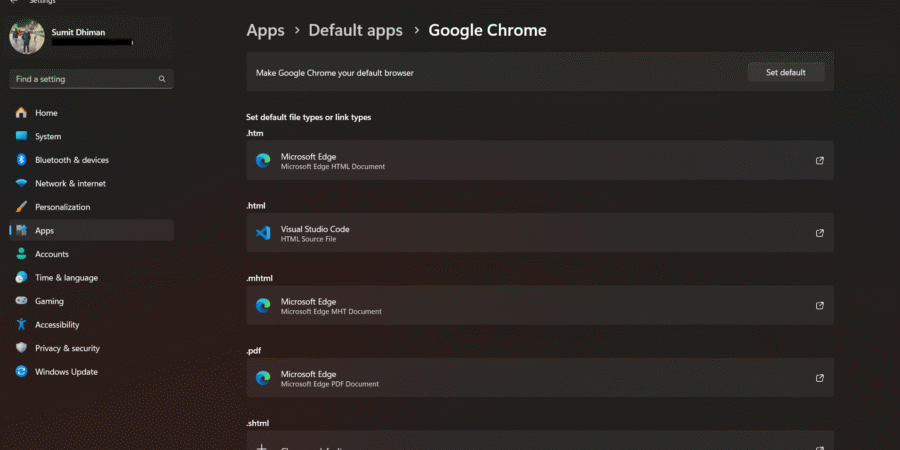The image size is (900, 450).
Task: Open Time & language settings
Action: (91, 278)
